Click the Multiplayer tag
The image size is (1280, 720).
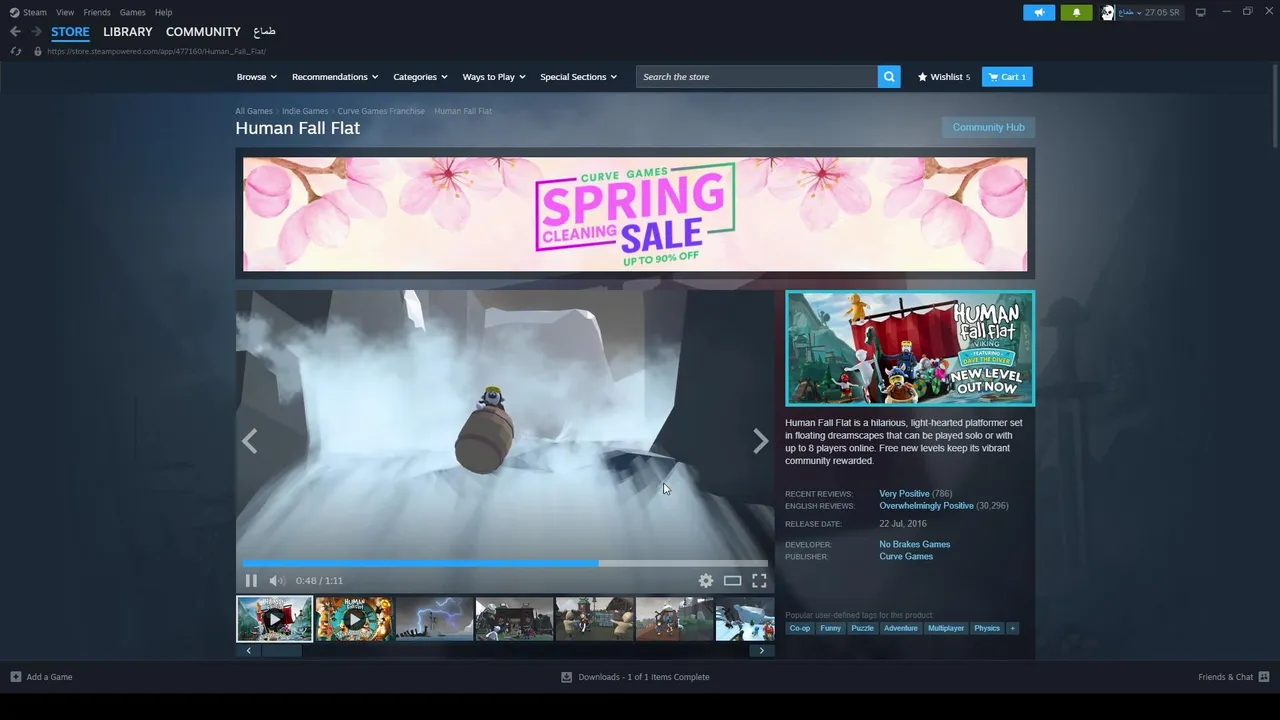pyautogui.click(x=945, y=628)
